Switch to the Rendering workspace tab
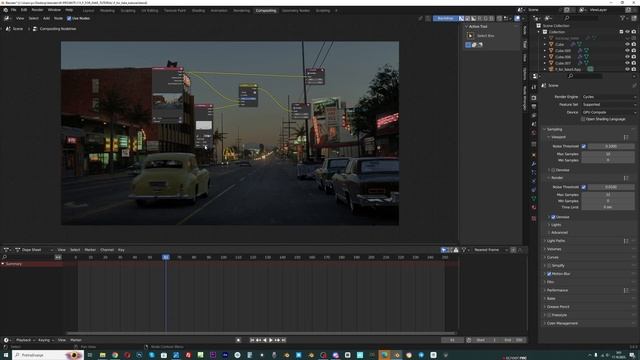 click(x=242, y=10)
